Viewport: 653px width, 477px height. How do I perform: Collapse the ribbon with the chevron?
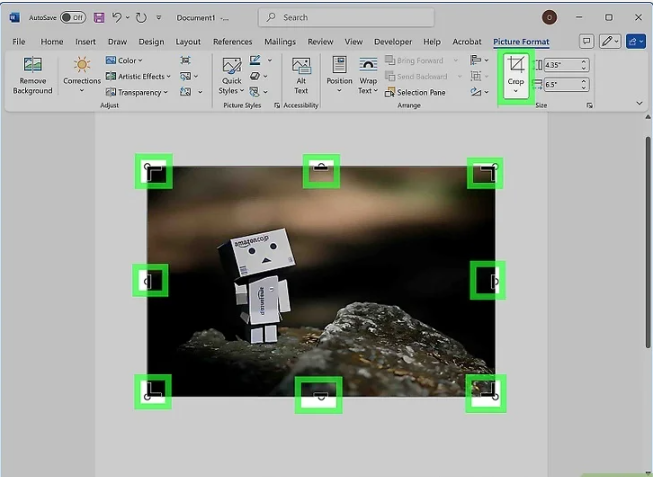pyautogui.click(x=639, y=103)
